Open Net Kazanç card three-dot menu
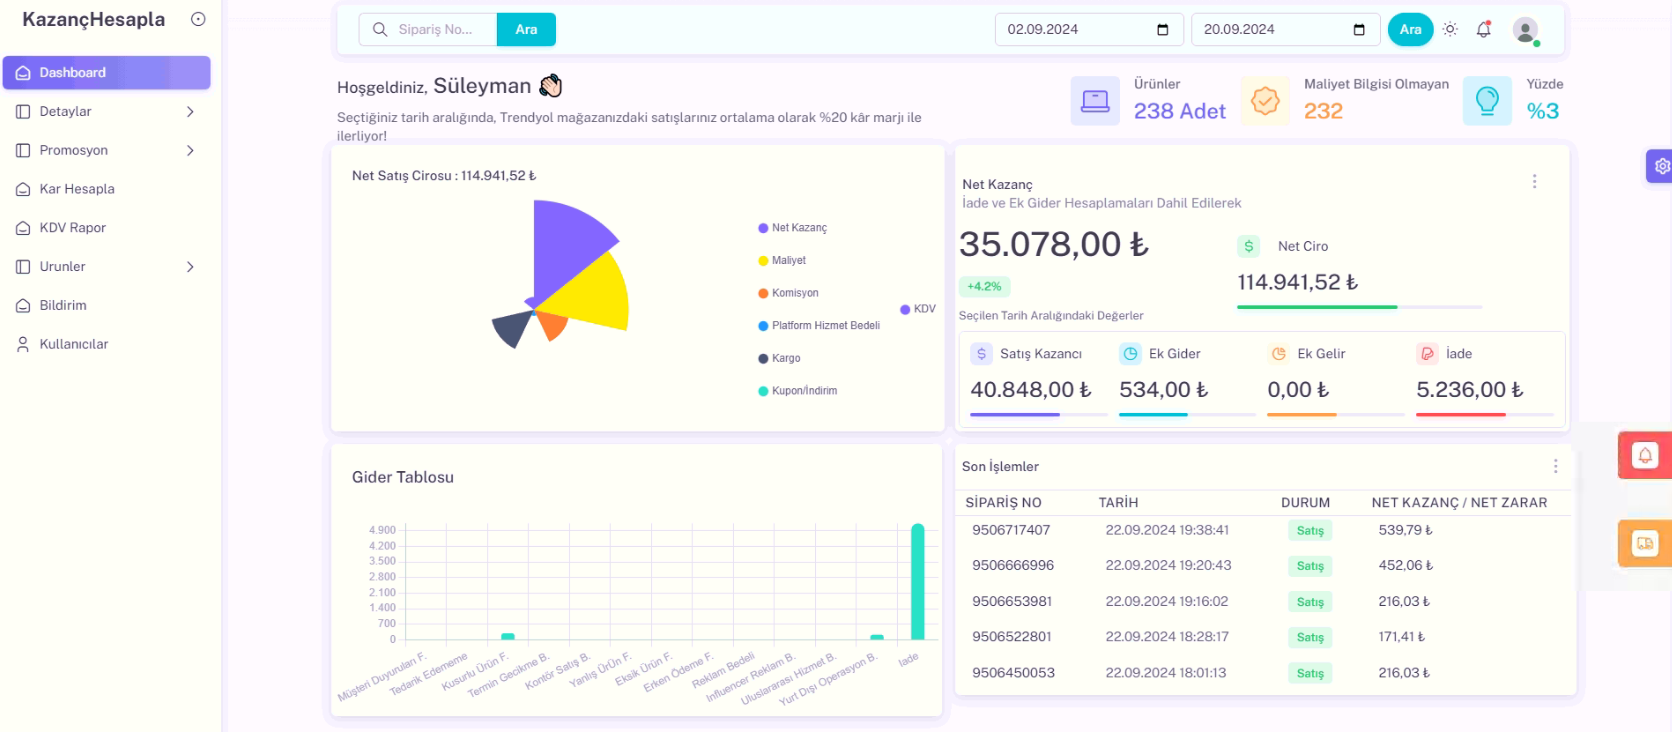Viewport: 1672px width, 732px height. coord(1534,181)
